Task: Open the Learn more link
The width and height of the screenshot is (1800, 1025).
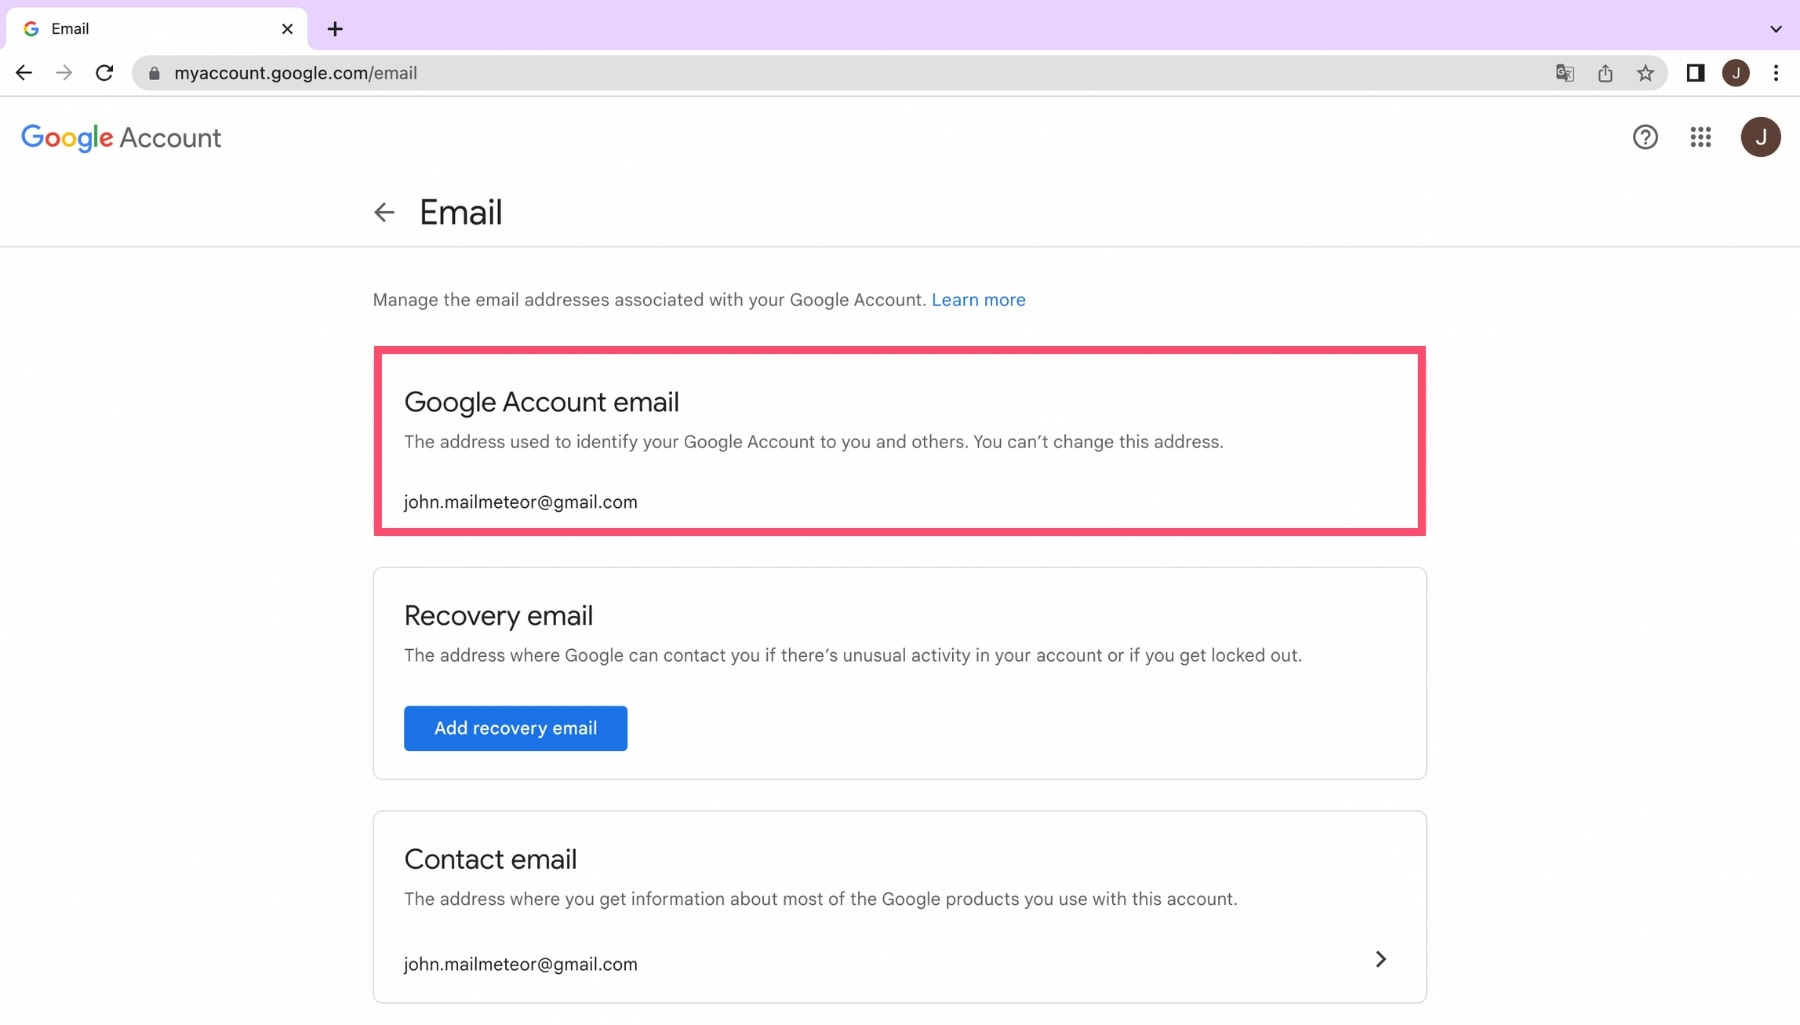Action: click(978, 300)
